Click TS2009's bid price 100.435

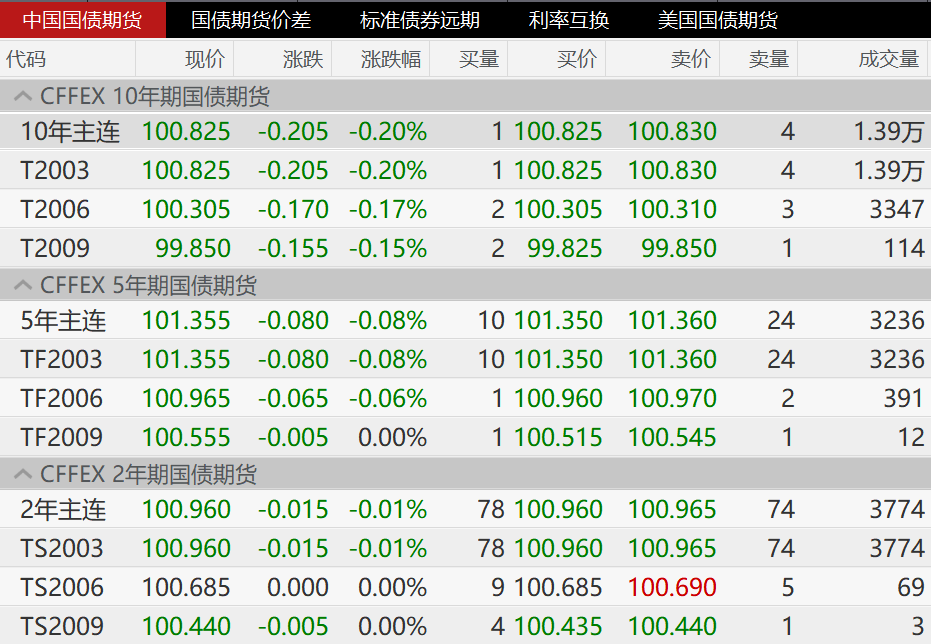coord(558,626)
